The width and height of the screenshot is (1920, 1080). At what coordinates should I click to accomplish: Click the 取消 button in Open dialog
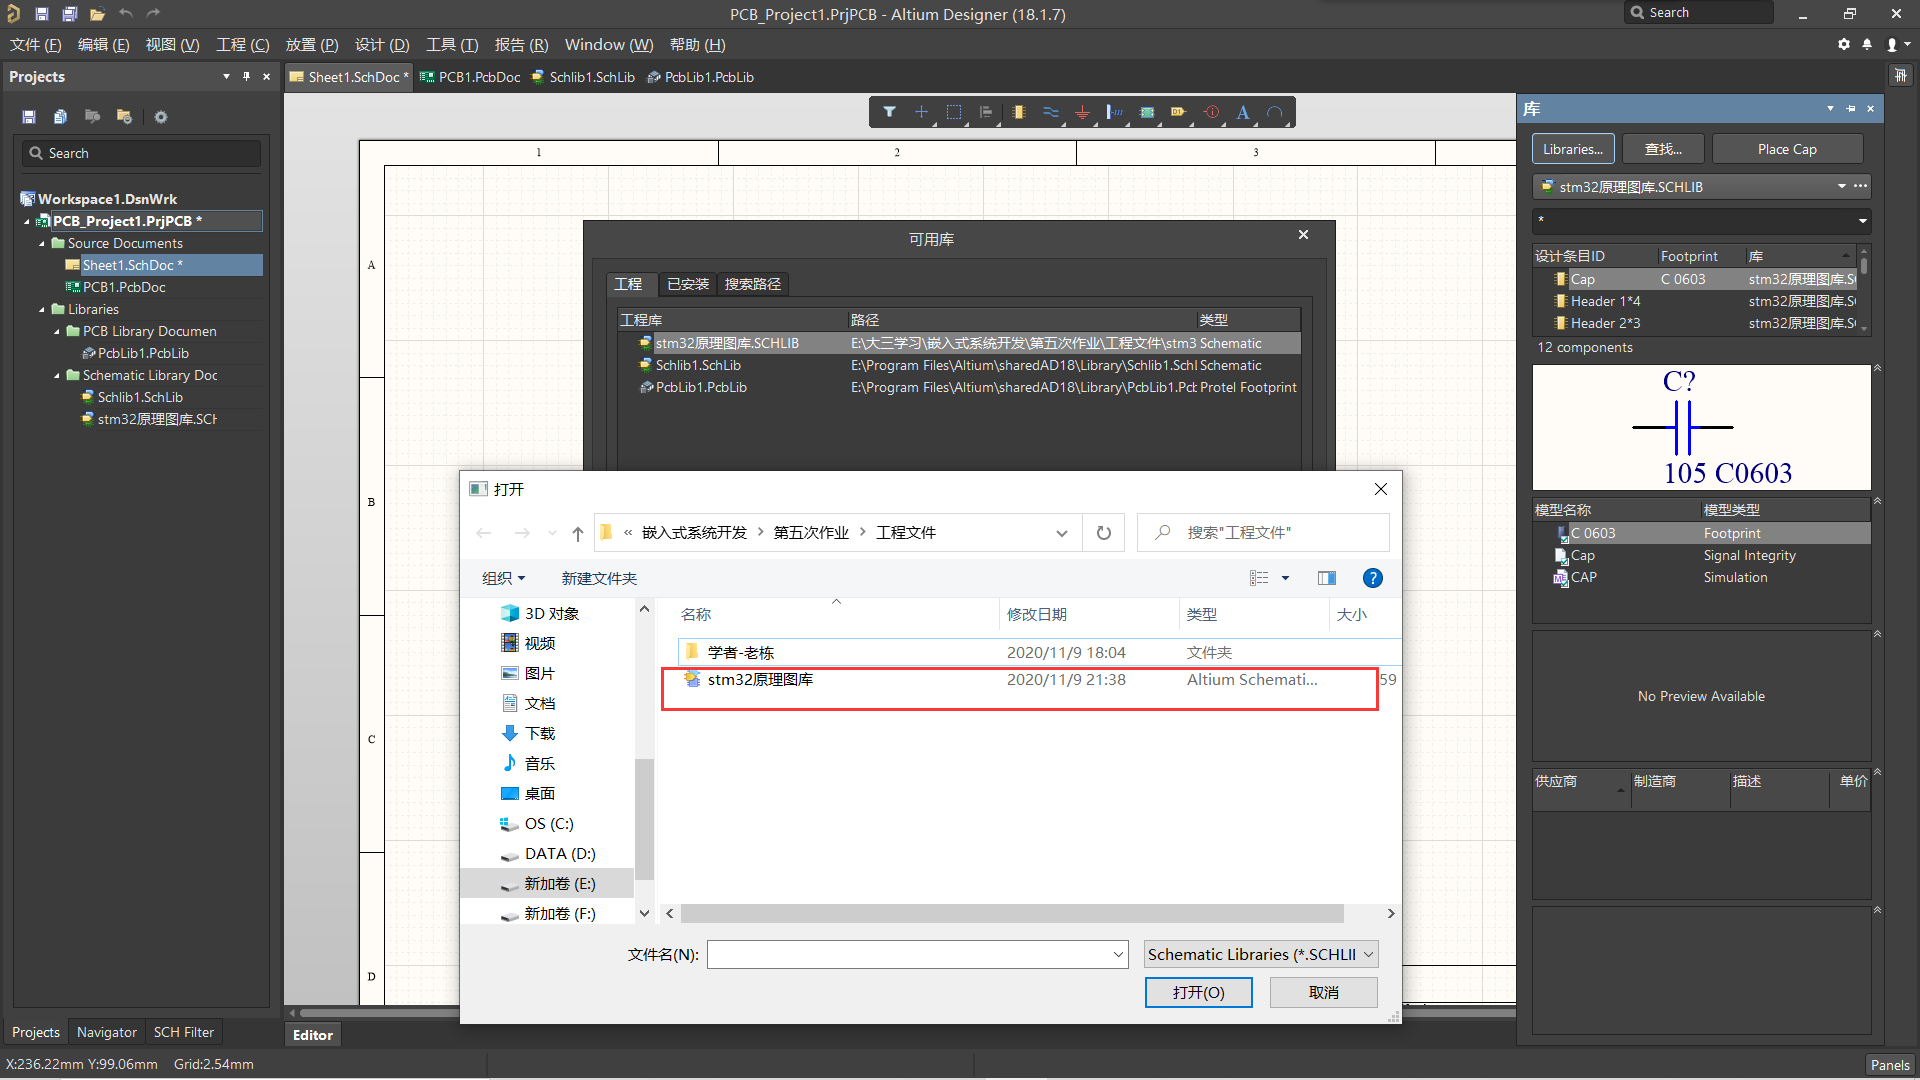1324,992
